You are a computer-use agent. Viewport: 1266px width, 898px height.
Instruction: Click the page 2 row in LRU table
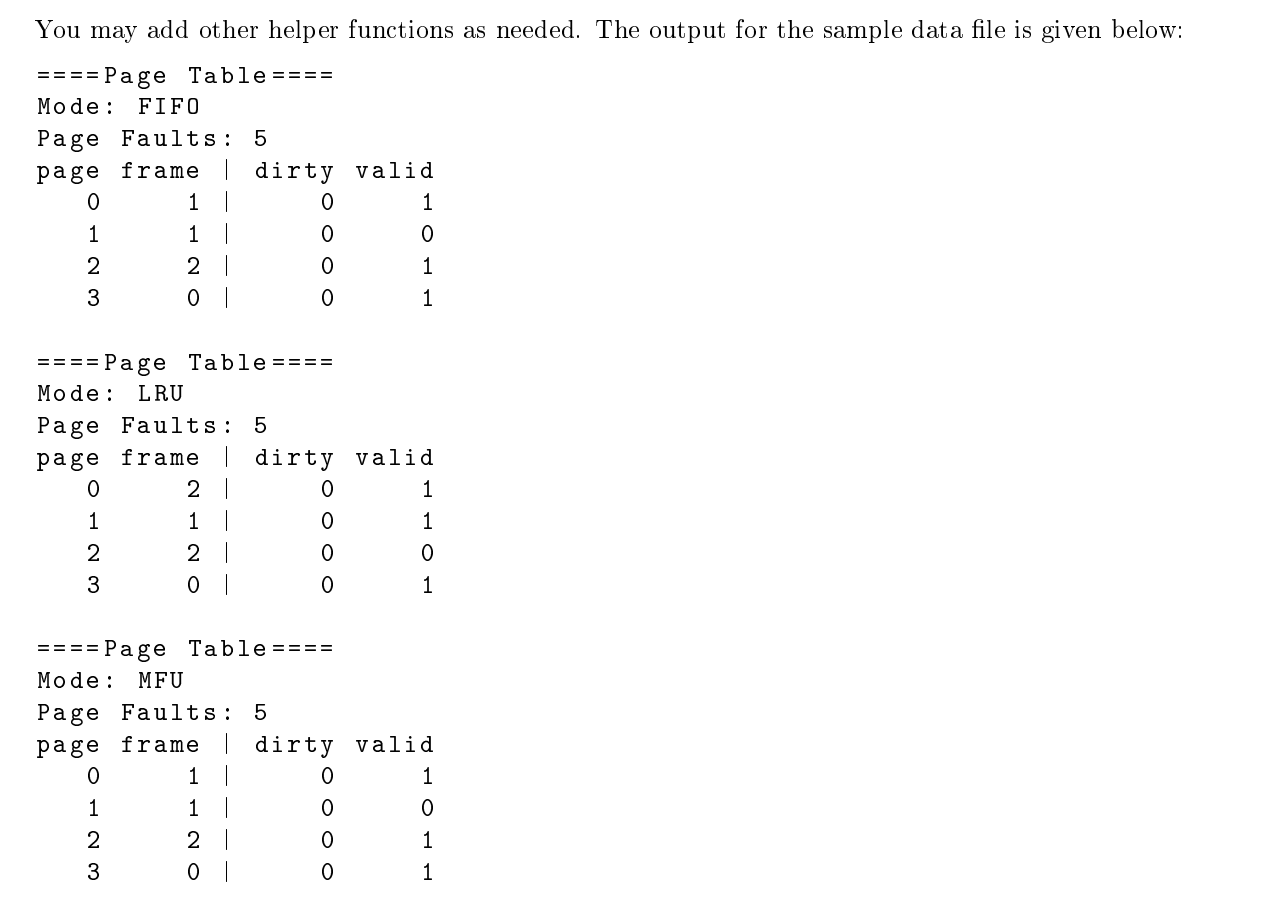pos(260,553)
